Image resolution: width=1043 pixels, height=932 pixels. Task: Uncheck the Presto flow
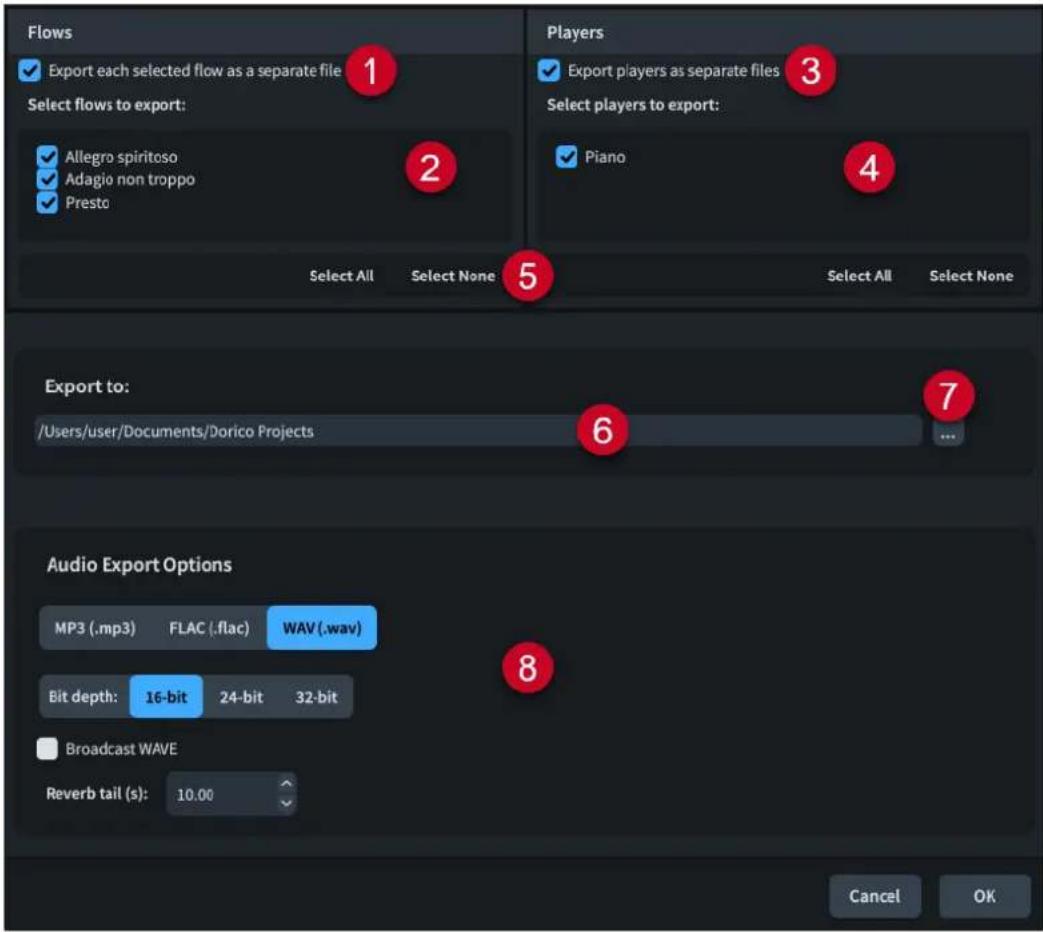(x=47, y=202)
